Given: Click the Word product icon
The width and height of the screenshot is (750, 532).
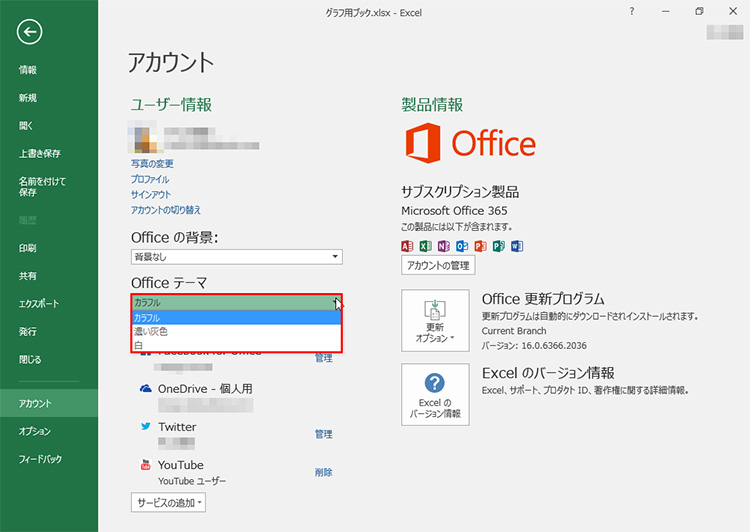Looking at the screenshot, I should point(517,246).
